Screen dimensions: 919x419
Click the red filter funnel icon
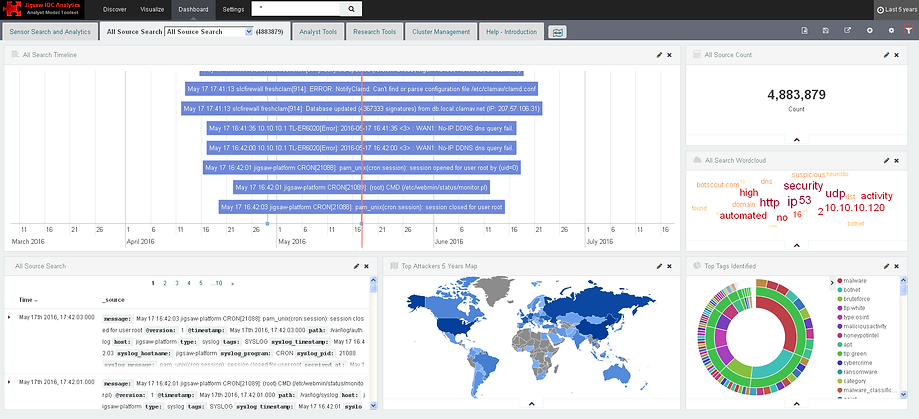908,30
